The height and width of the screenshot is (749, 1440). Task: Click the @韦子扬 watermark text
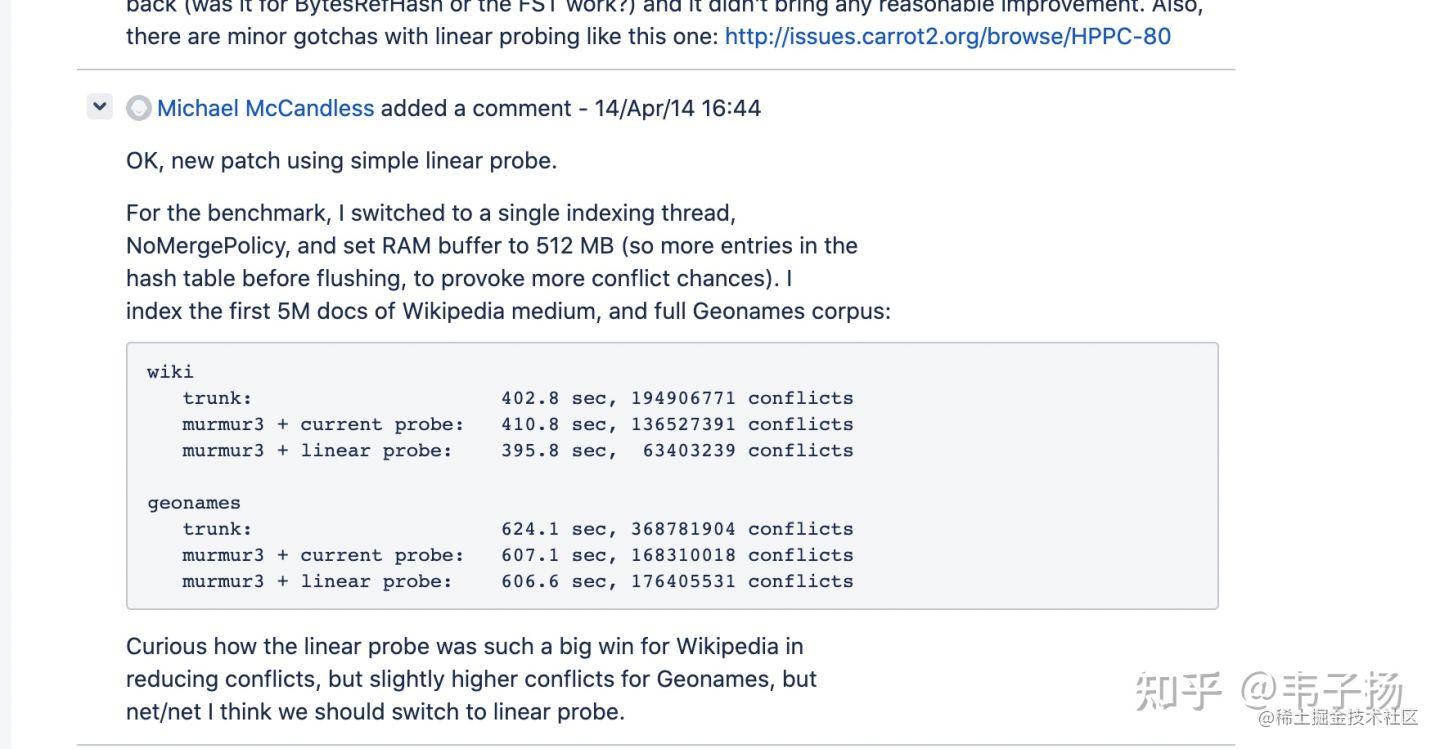(x=1322, y=689)
